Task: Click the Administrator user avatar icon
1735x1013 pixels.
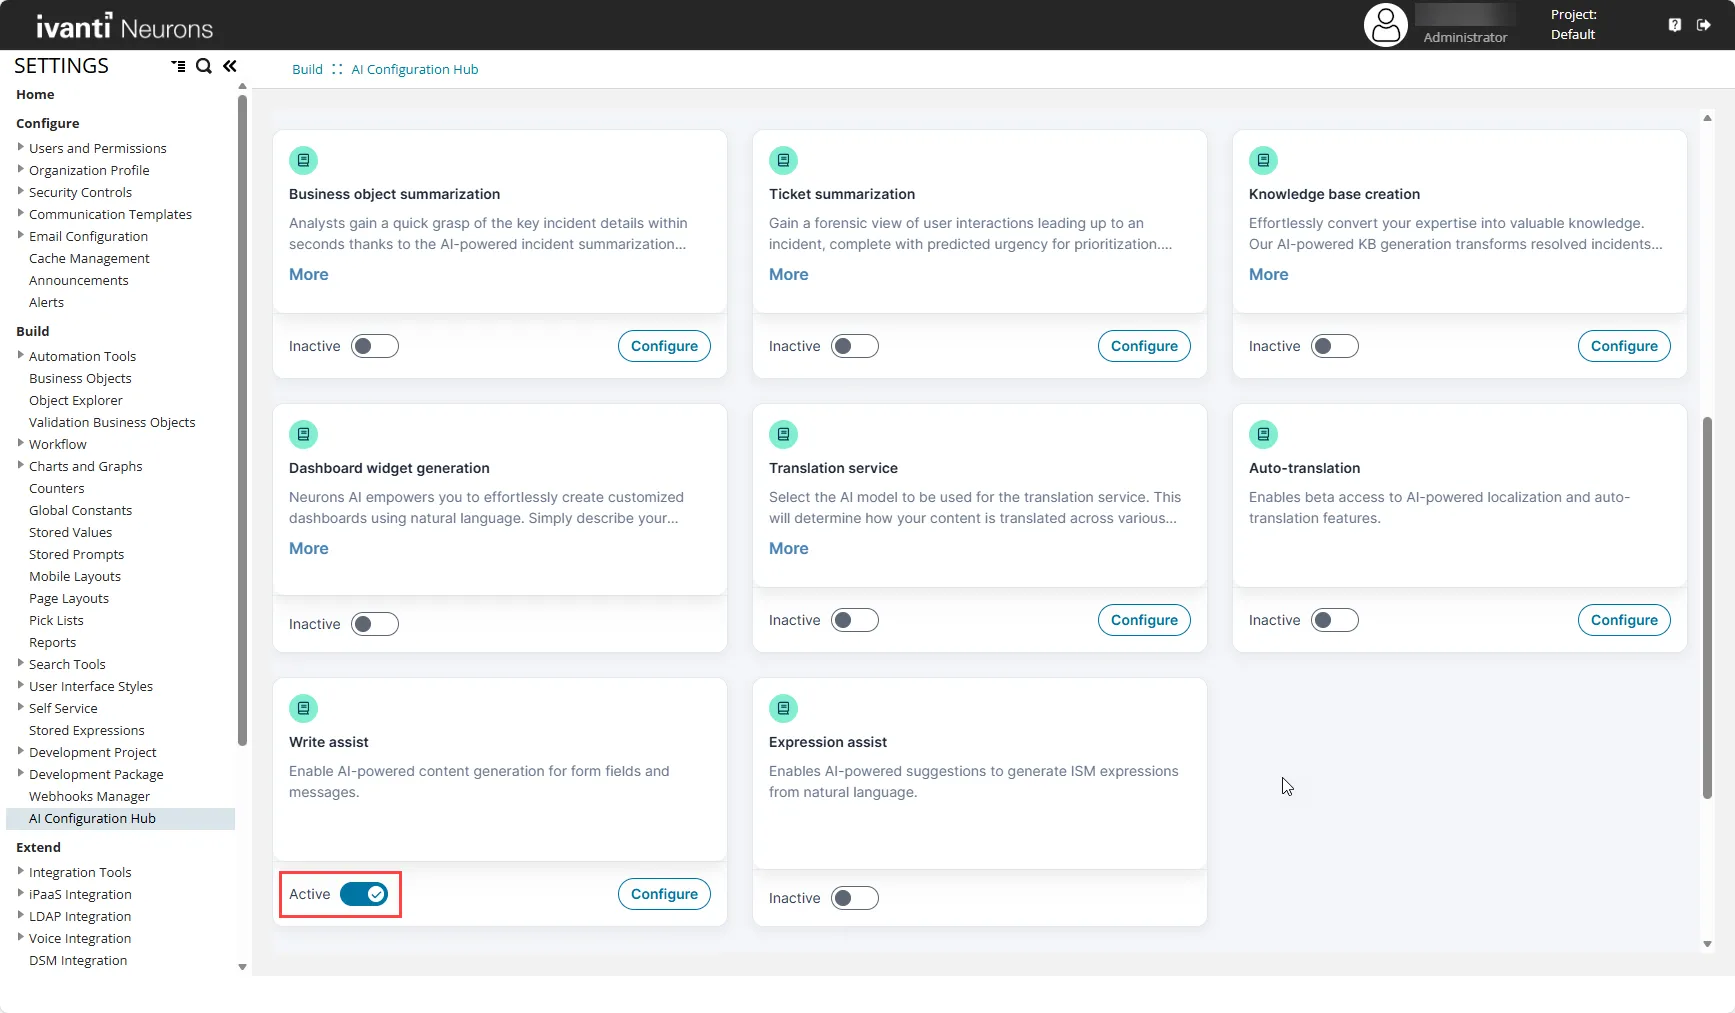Action: 1386,25
